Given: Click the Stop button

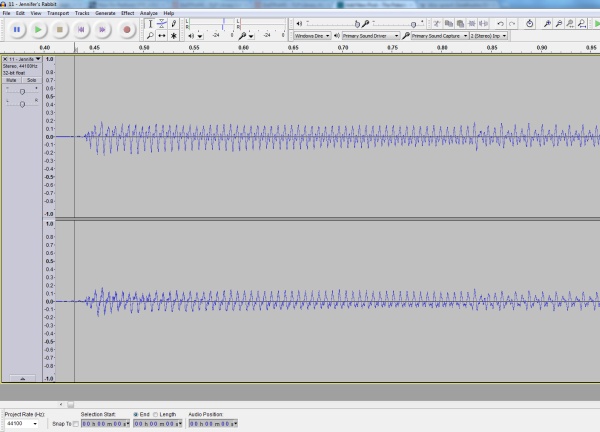Looking at the screenshot, I should [60, 30].
